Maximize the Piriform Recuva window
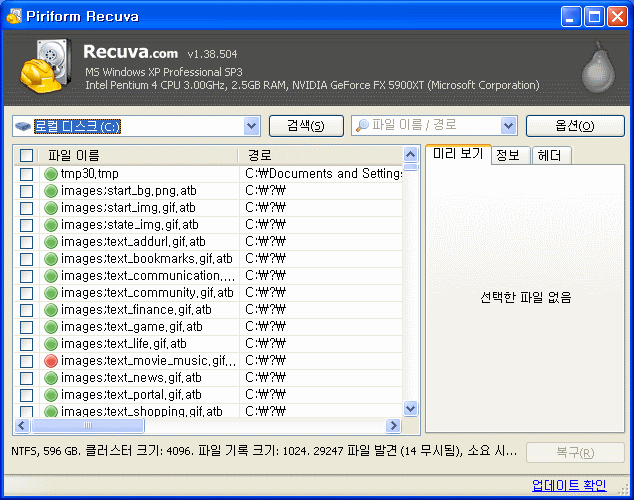 click(594, 17)
